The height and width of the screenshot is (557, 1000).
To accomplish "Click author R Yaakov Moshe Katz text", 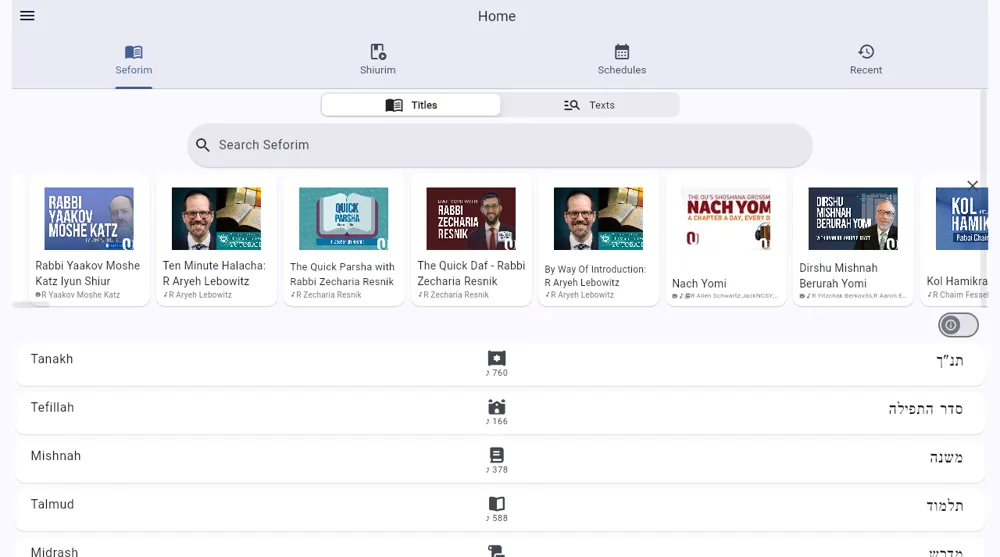I will click(80, 295).
